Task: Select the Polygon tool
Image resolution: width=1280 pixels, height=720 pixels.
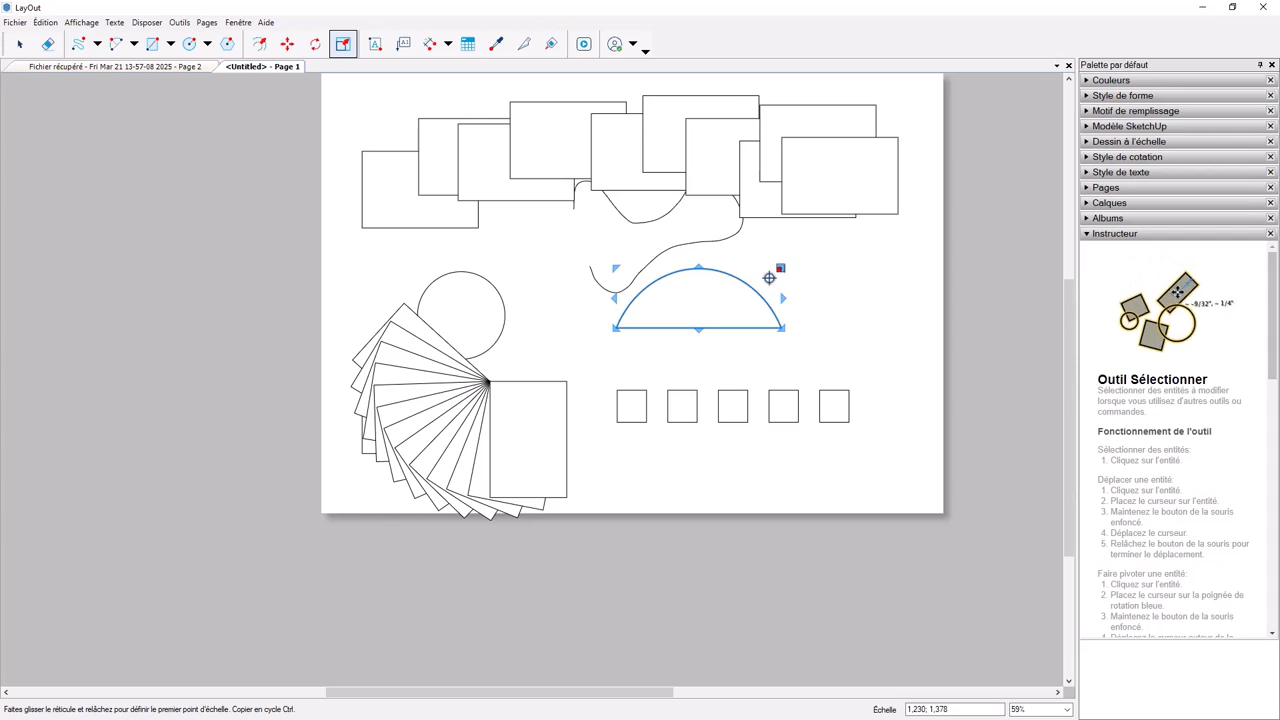Action: point(227,43)
